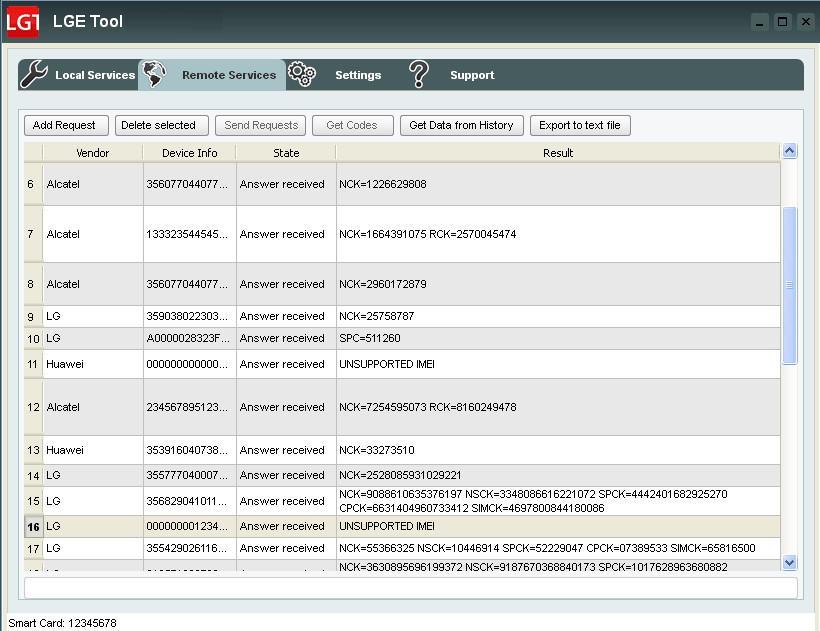Click Get Data from History
This screenshot has height=631, width=820.
pyautogui.click(x=461, y=125)
